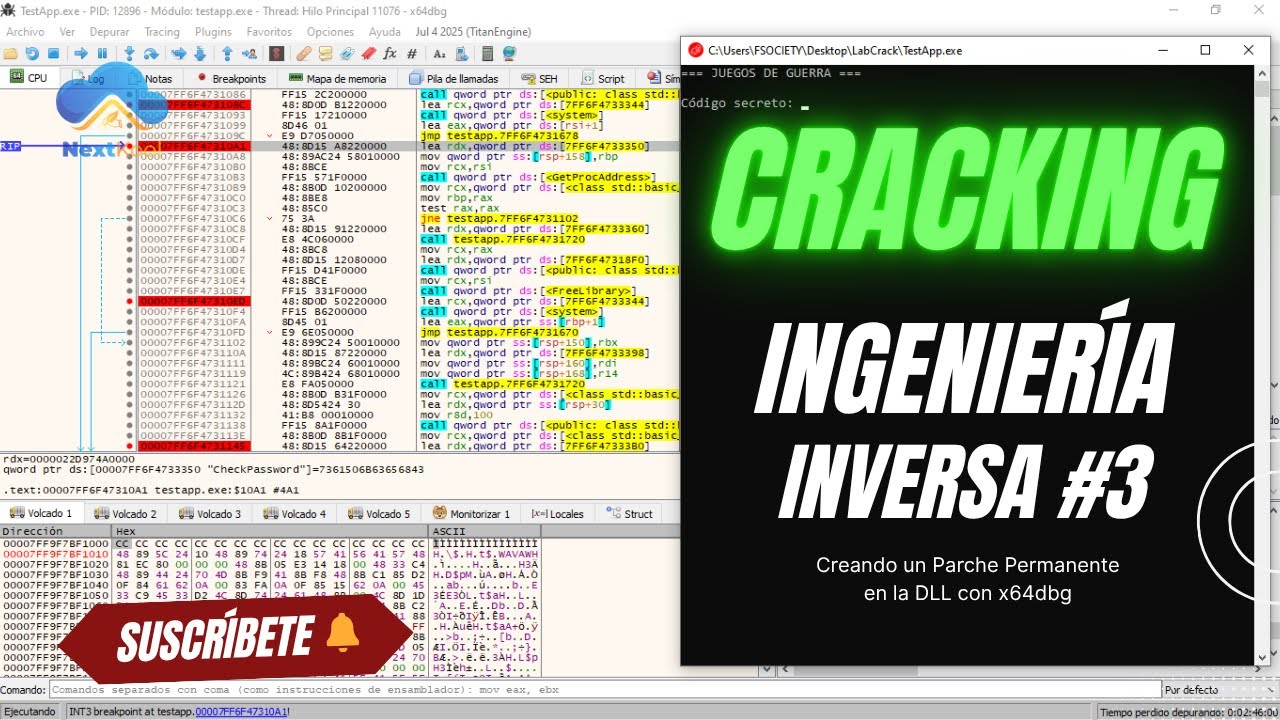
Task: Select the Volcado 2 dump tab
Action: coord(126,514)
